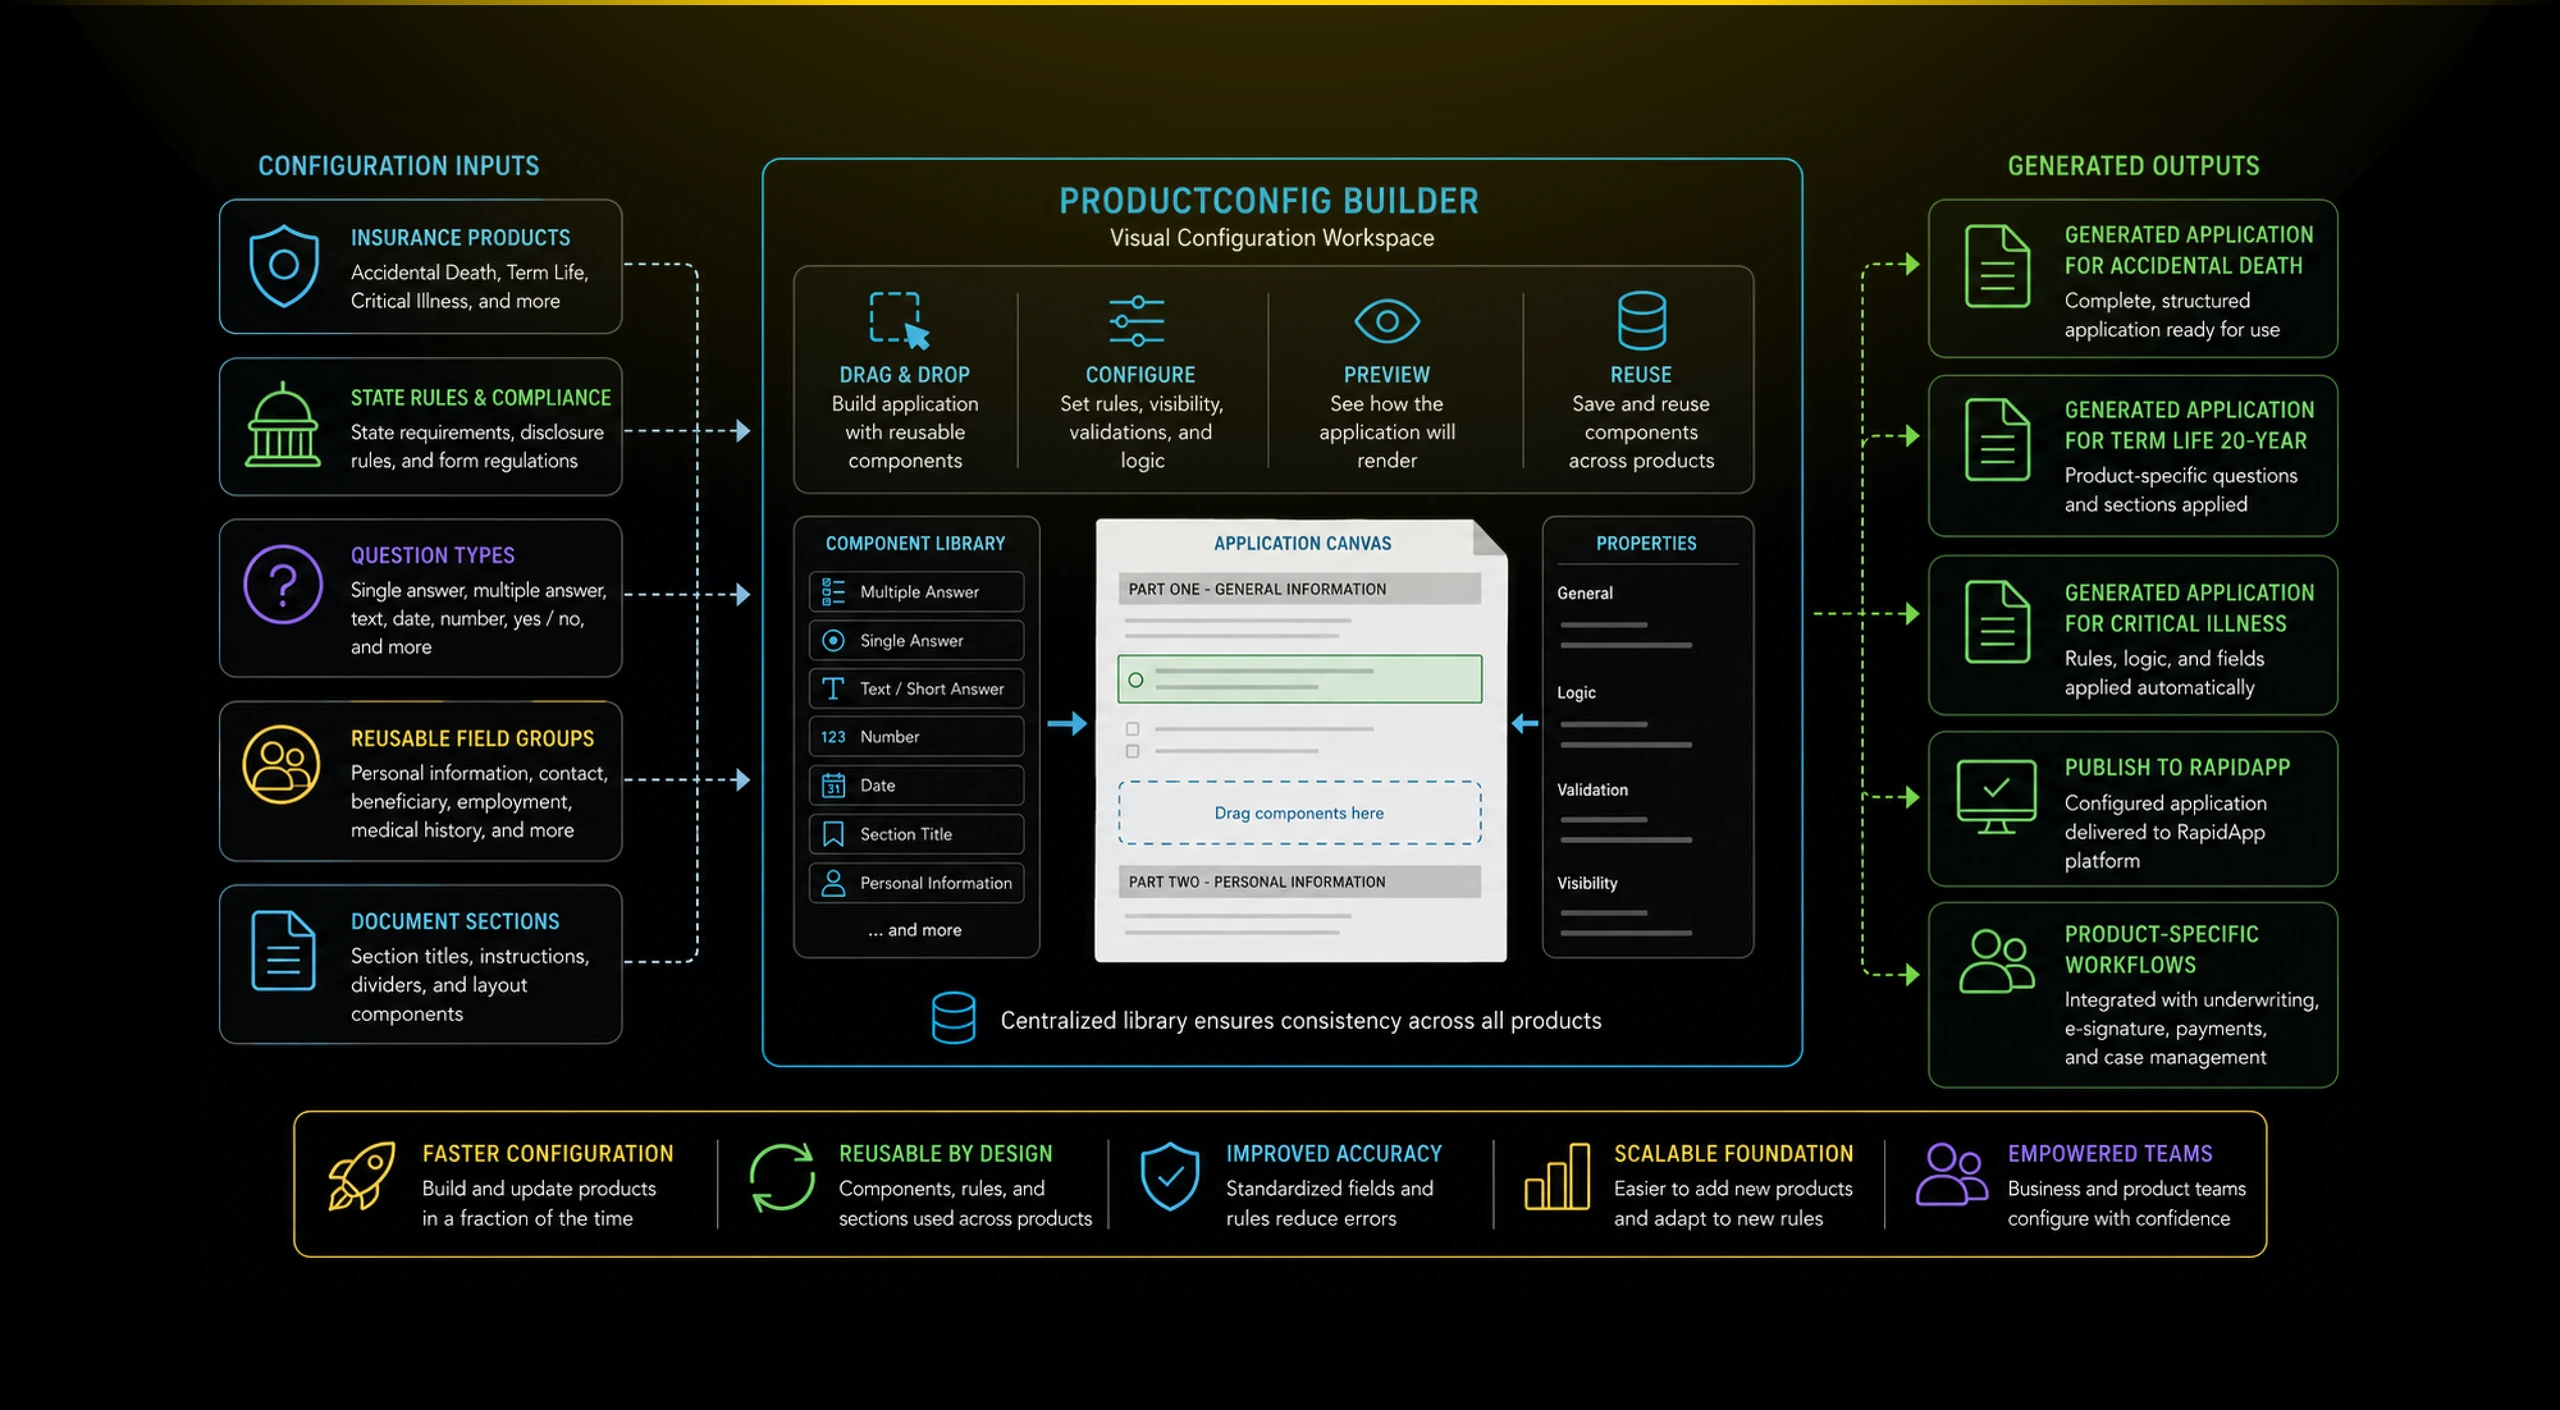
Task: Click the 'Drag components here' drop zone
Action: (1299, 813)
